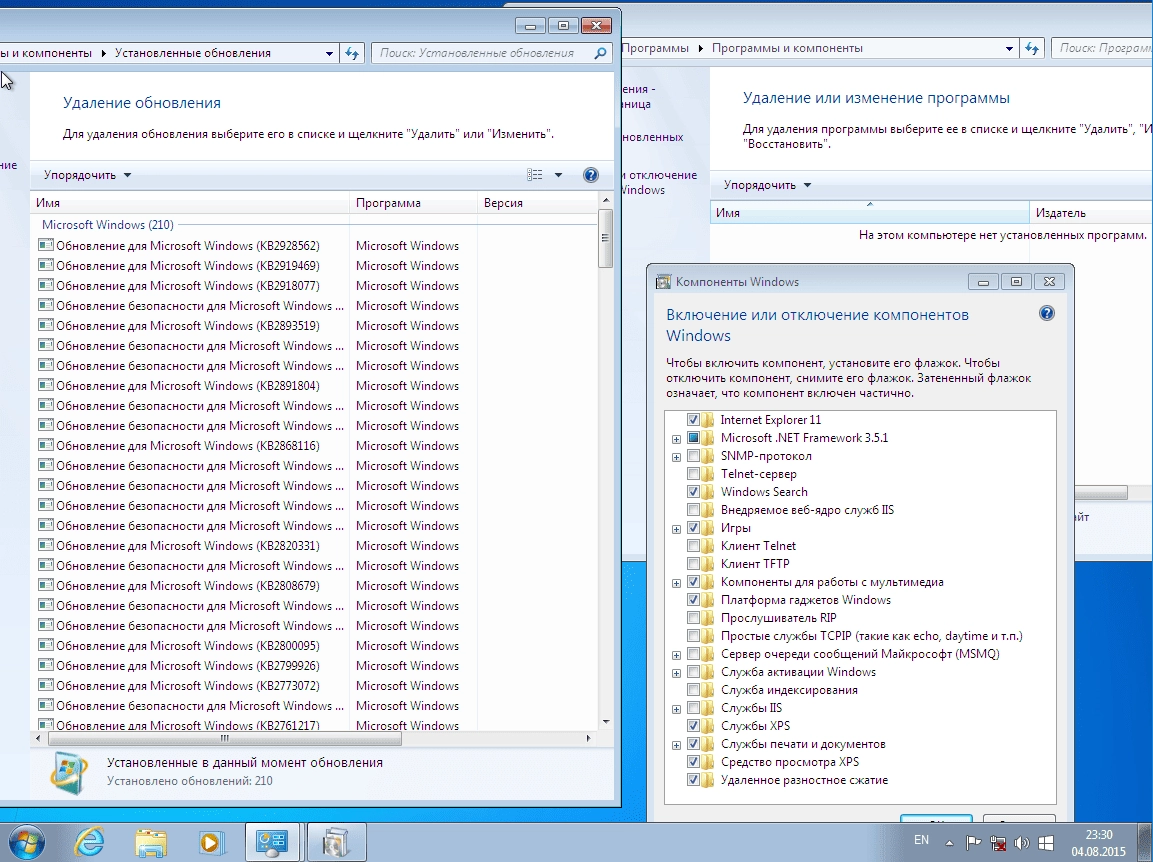This screenshot has height=862, width=1153.
Task: Sort programs by Издатель column
Action: click(1091, 213)
